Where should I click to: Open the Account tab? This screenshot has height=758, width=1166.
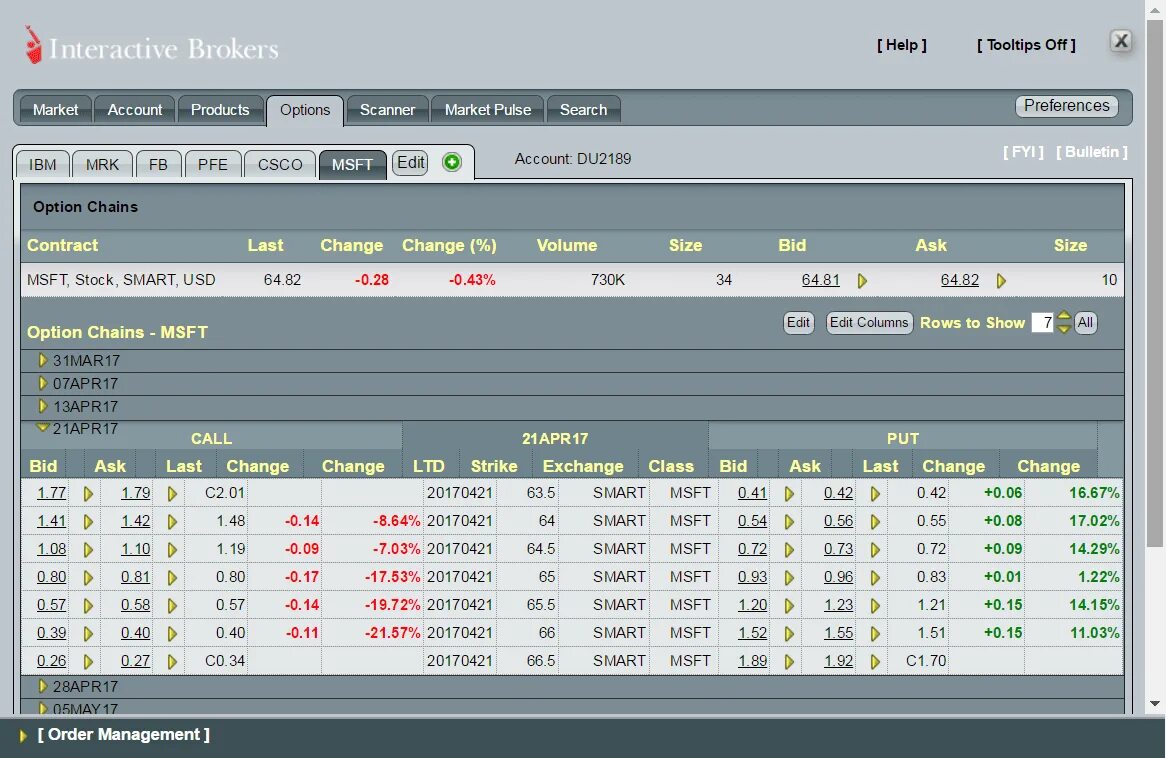click(x=135, y=109)
